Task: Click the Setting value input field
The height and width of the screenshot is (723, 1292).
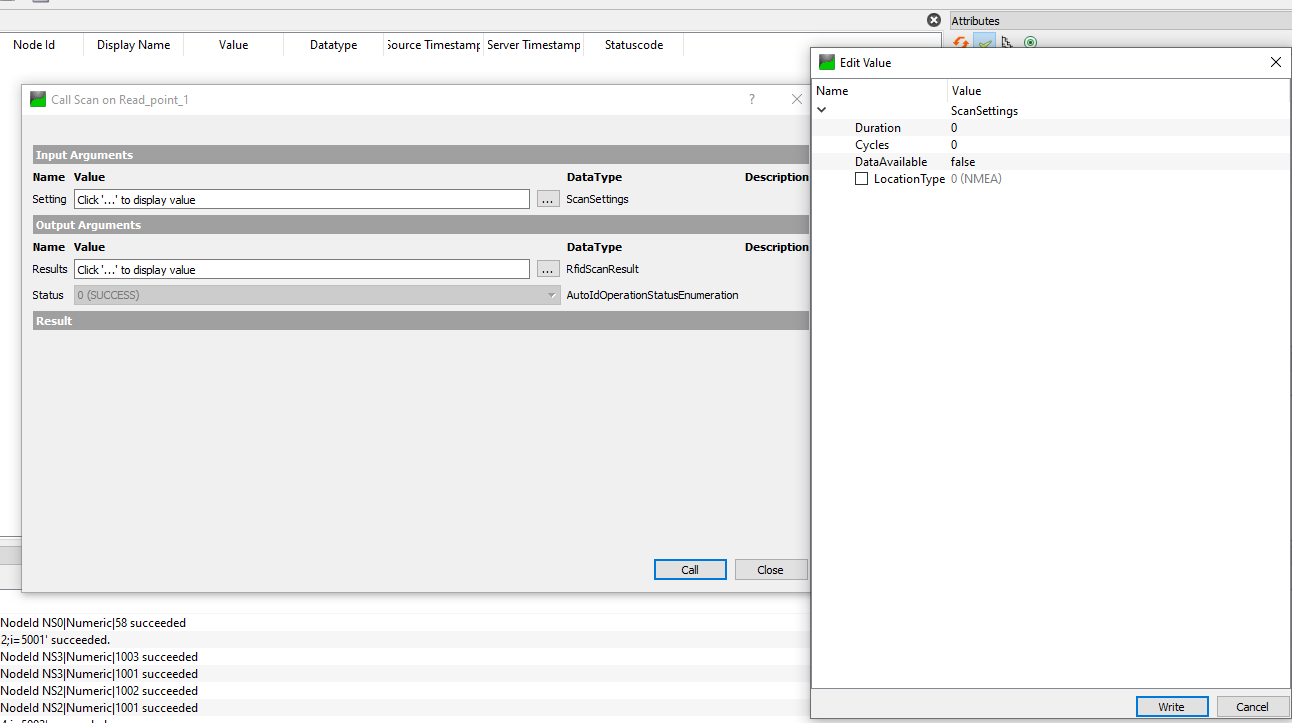Action: 300,199
